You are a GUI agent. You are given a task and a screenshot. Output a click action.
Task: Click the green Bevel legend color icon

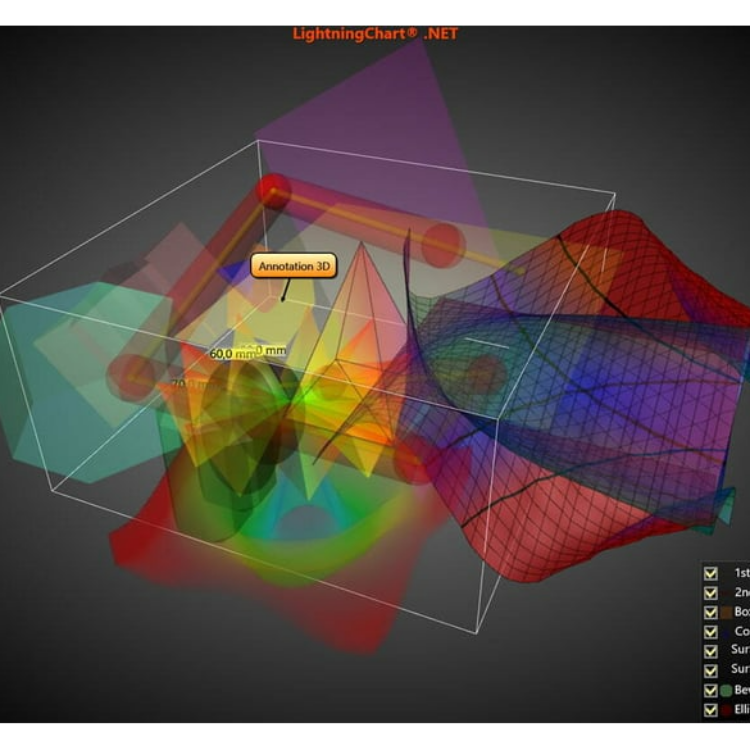click(x=727, y=690)
